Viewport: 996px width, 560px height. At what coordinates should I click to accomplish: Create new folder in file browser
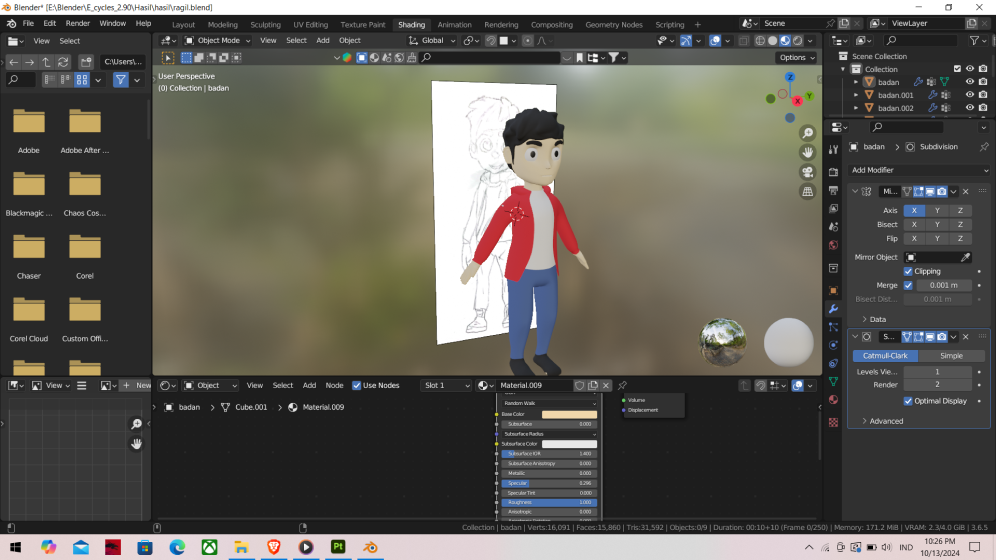click(x=86, y=62)
